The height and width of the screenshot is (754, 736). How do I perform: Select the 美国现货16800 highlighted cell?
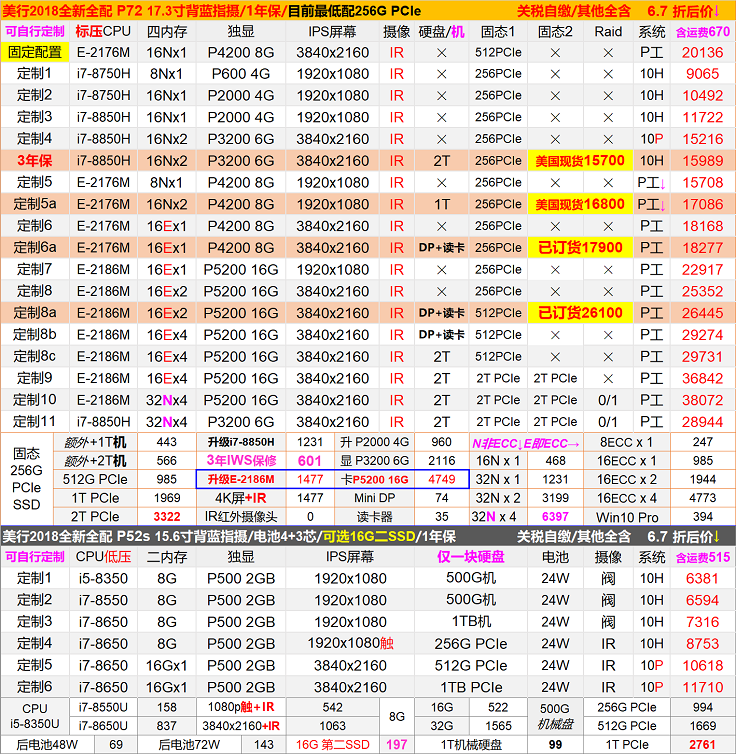(x=580, y=204)
